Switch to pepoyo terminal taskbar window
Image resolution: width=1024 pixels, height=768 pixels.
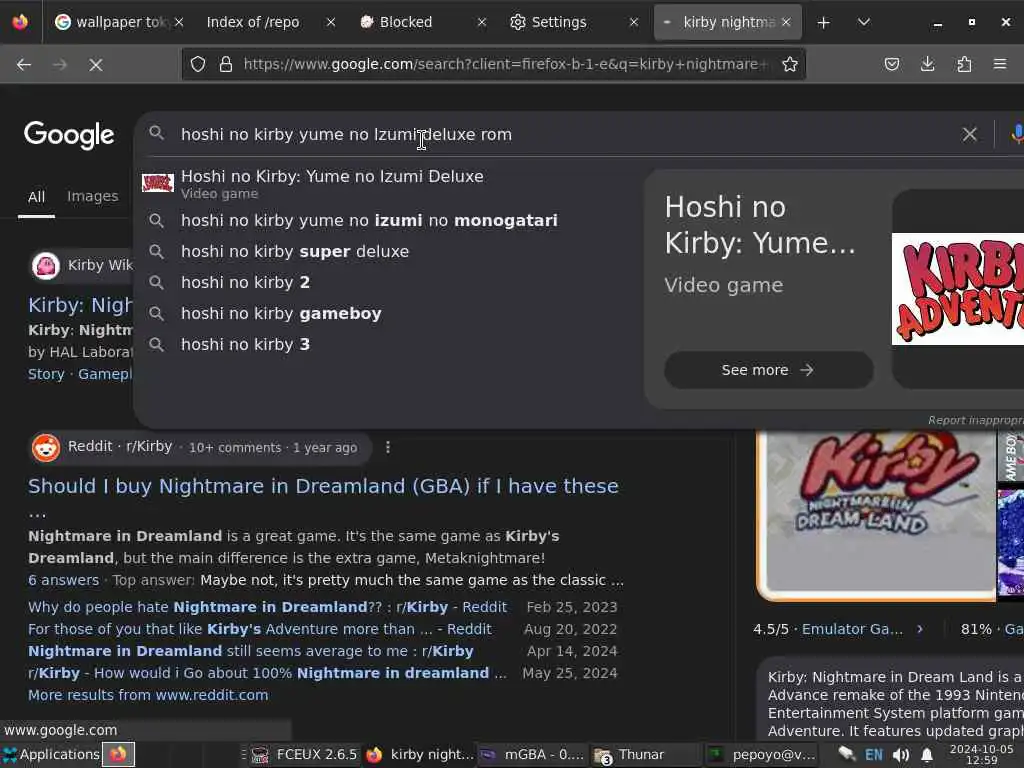(761, 754)
